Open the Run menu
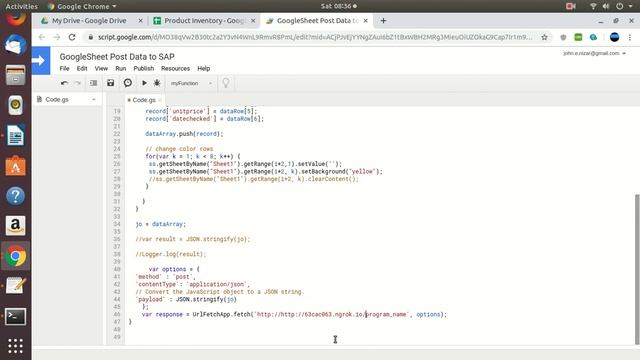The width and height of the screenshot is (640, 360). [x=120, y=69]
